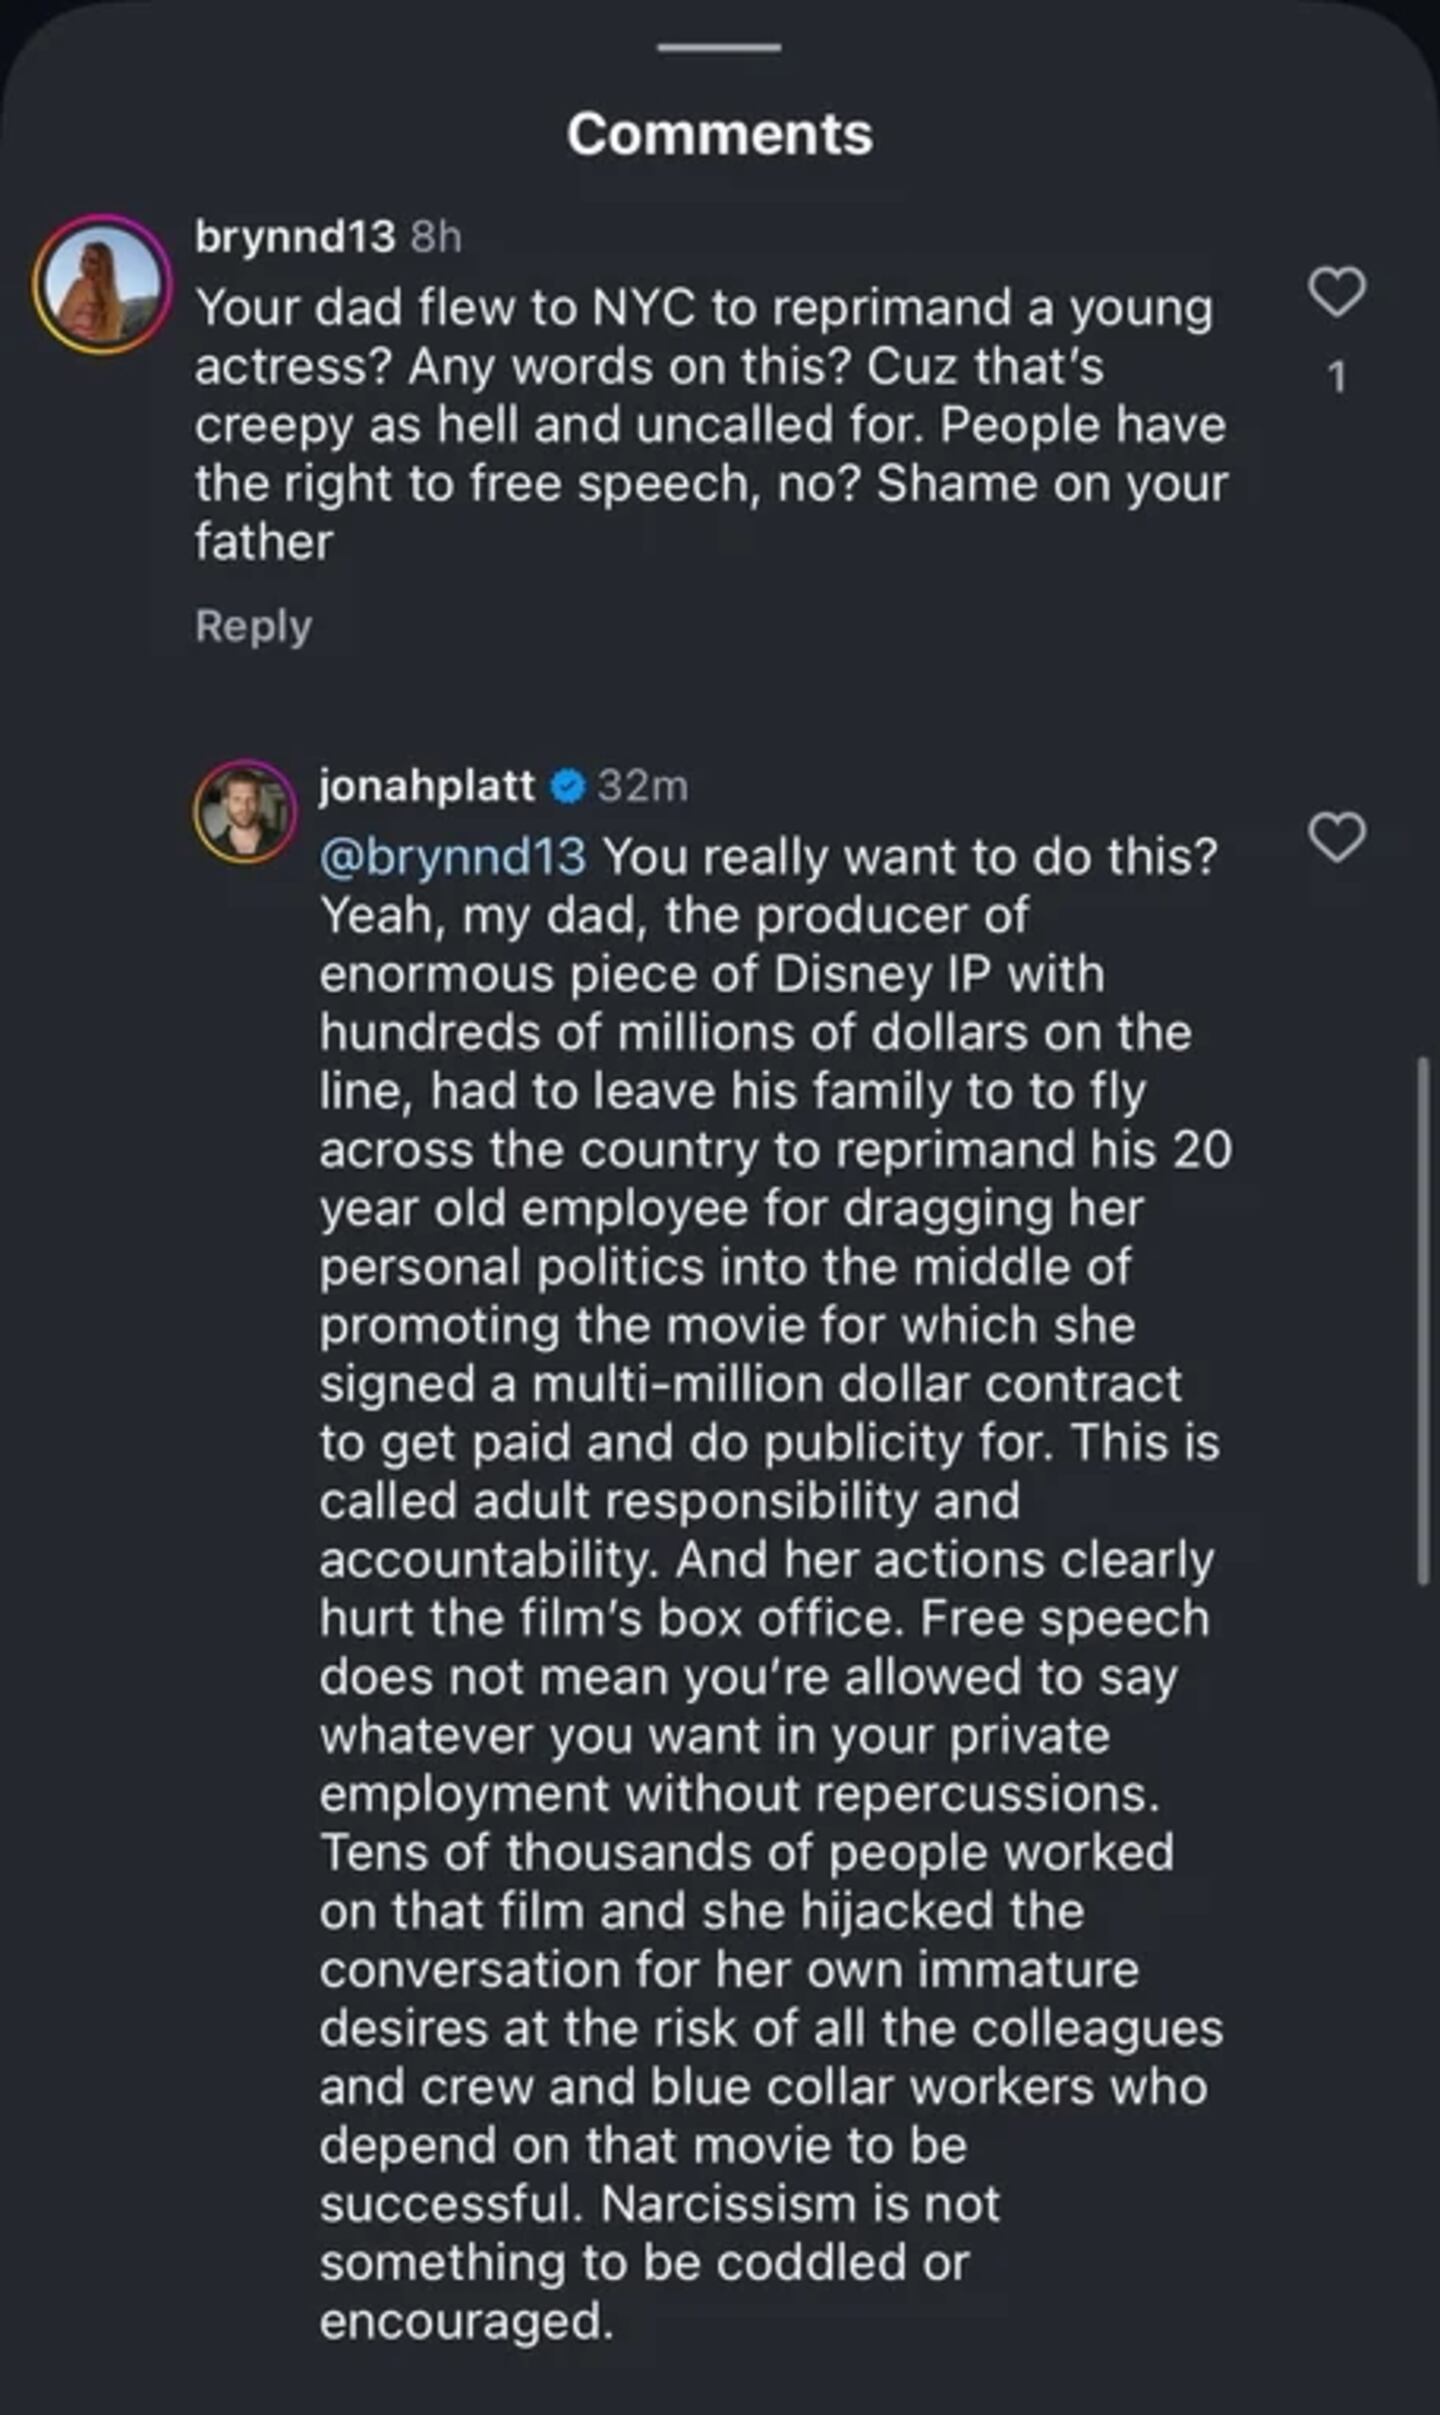The height and width of the screenshot is (2415, 1440).
Task: Tap the 8h timestamp on brynnd13's comment
Action: point(436,237)
